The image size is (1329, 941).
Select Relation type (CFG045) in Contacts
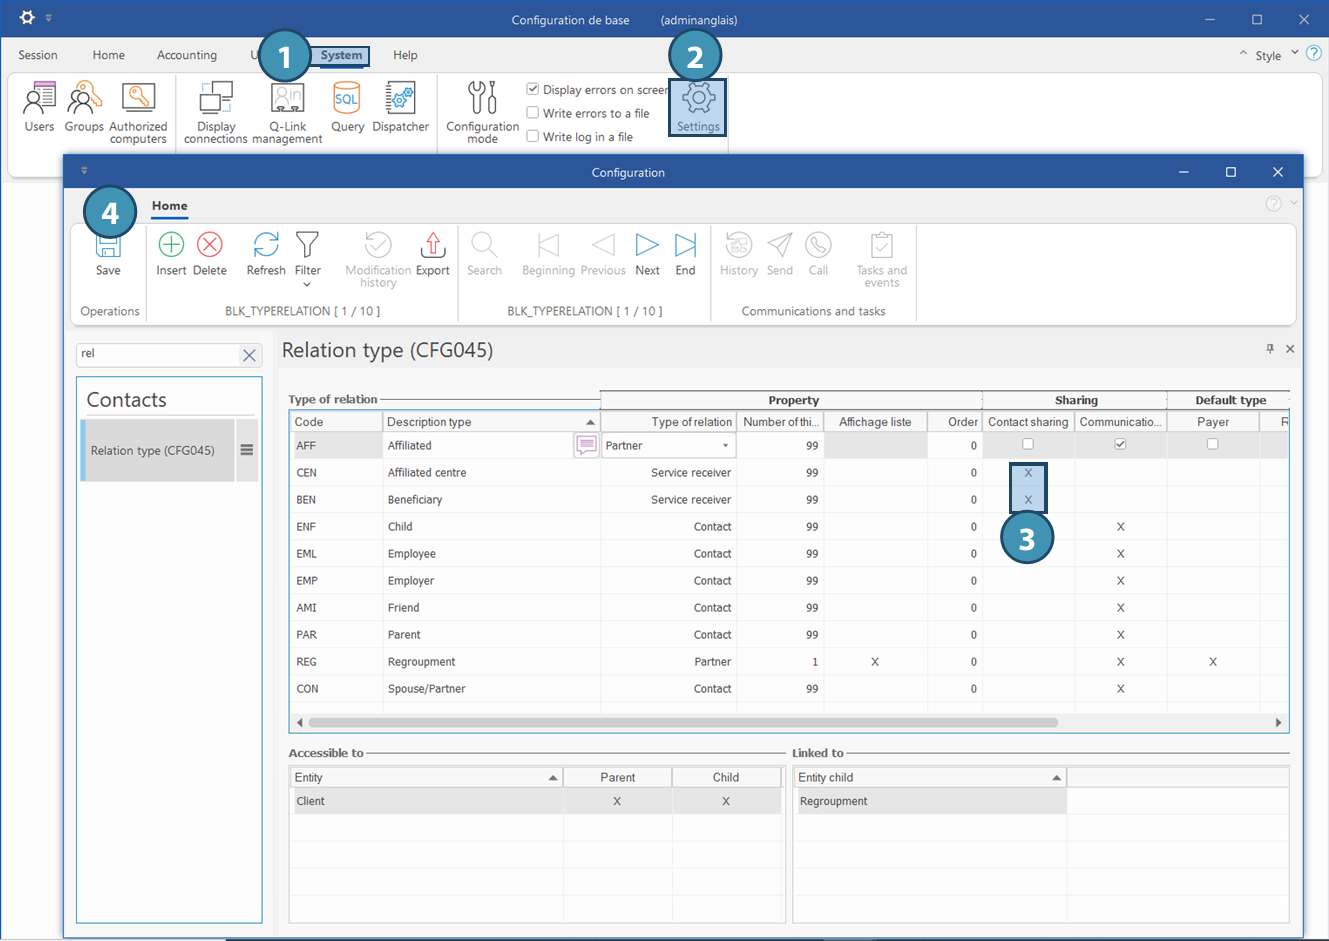(153, 451)
